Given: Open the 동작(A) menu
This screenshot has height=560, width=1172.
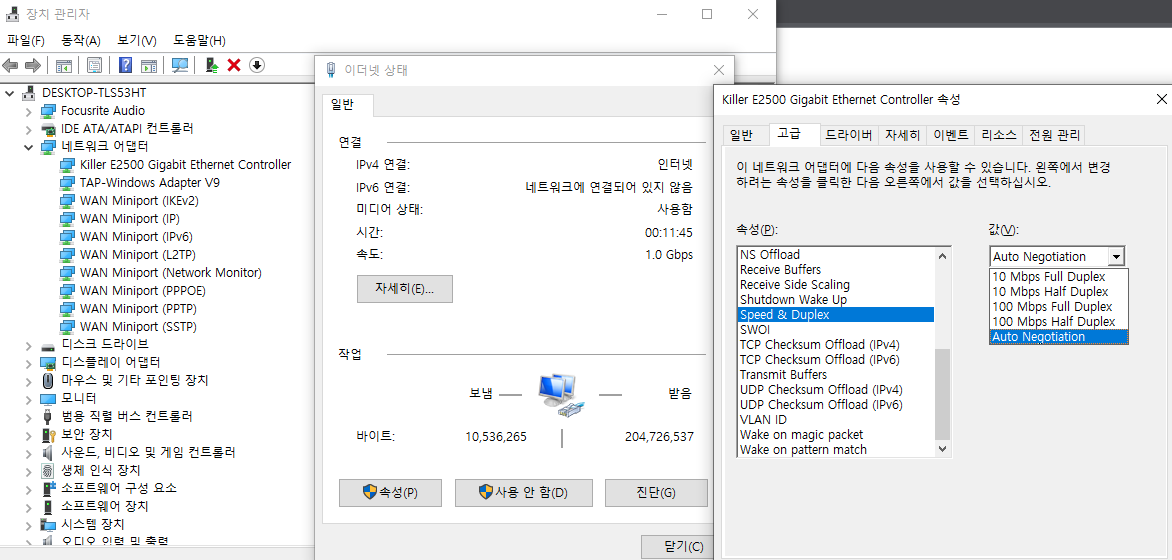Looking at the screenshot, I should click(x=80, y=41).
